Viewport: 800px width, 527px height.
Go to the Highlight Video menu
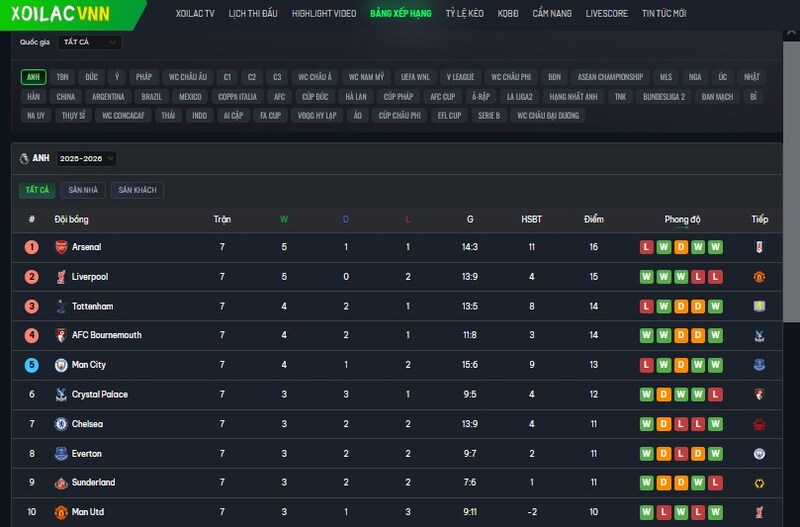[323, 14]
